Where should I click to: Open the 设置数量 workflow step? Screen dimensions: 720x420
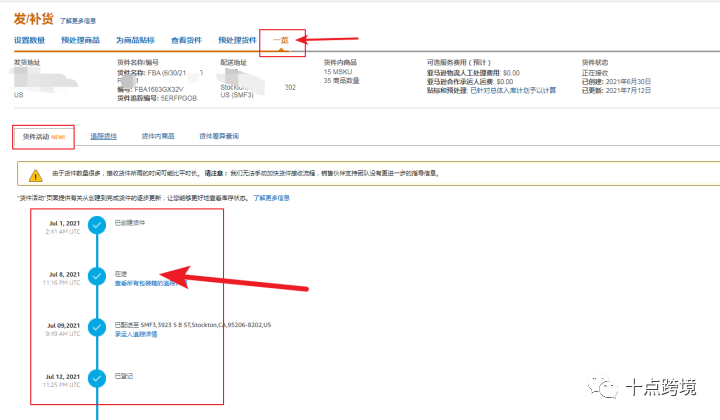pos(29,40)
